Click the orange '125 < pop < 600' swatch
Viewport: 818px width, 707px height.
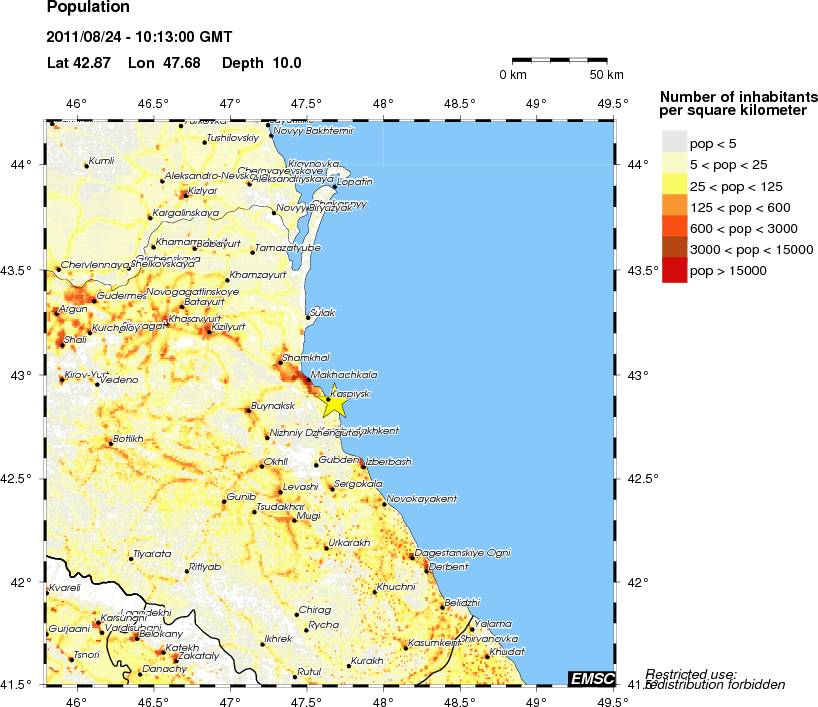pyautogui.click(x=675, y=207)
